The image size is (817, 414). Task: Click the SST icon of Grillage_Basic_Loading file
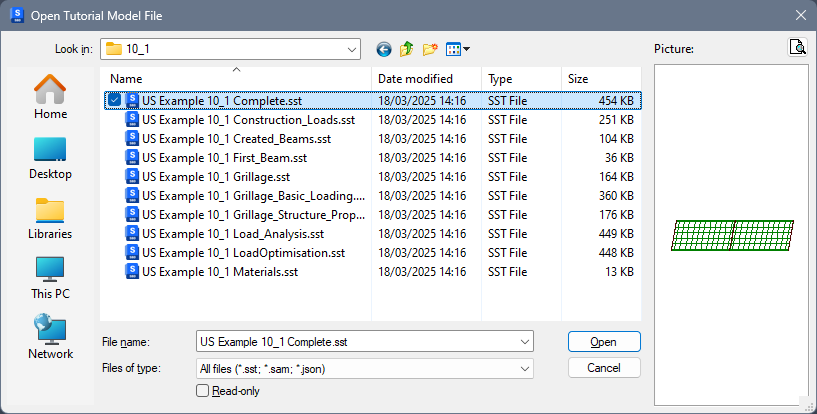(x=132, y=196)
